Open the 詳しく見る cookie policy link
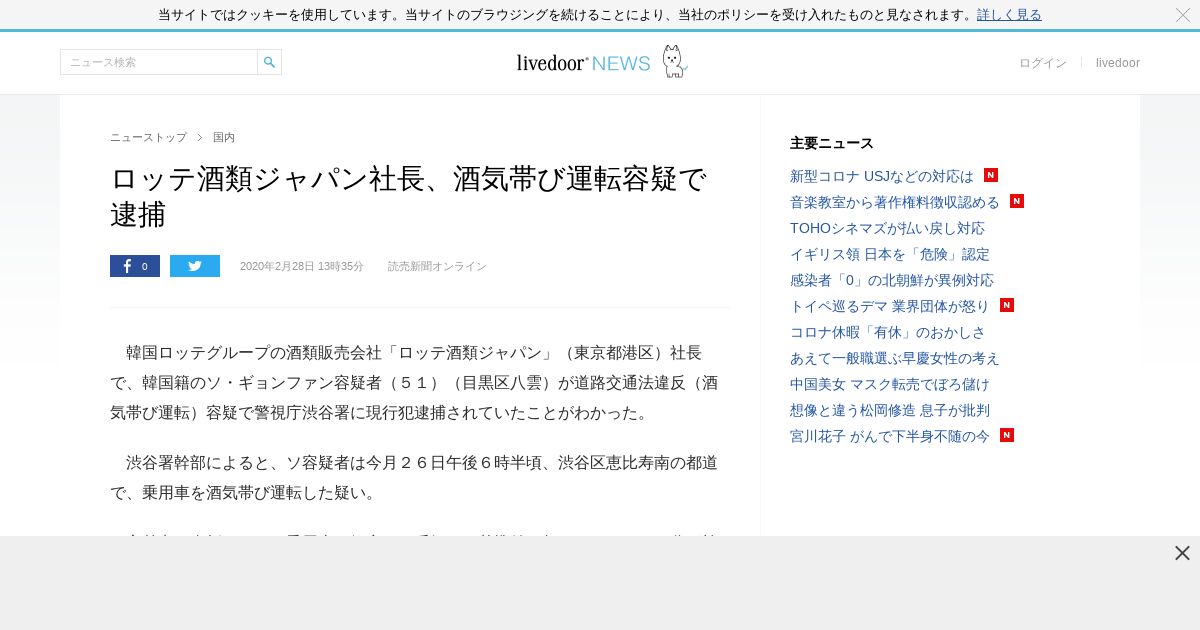This screenshot has height=630, width=1200. click(1009, 15)
